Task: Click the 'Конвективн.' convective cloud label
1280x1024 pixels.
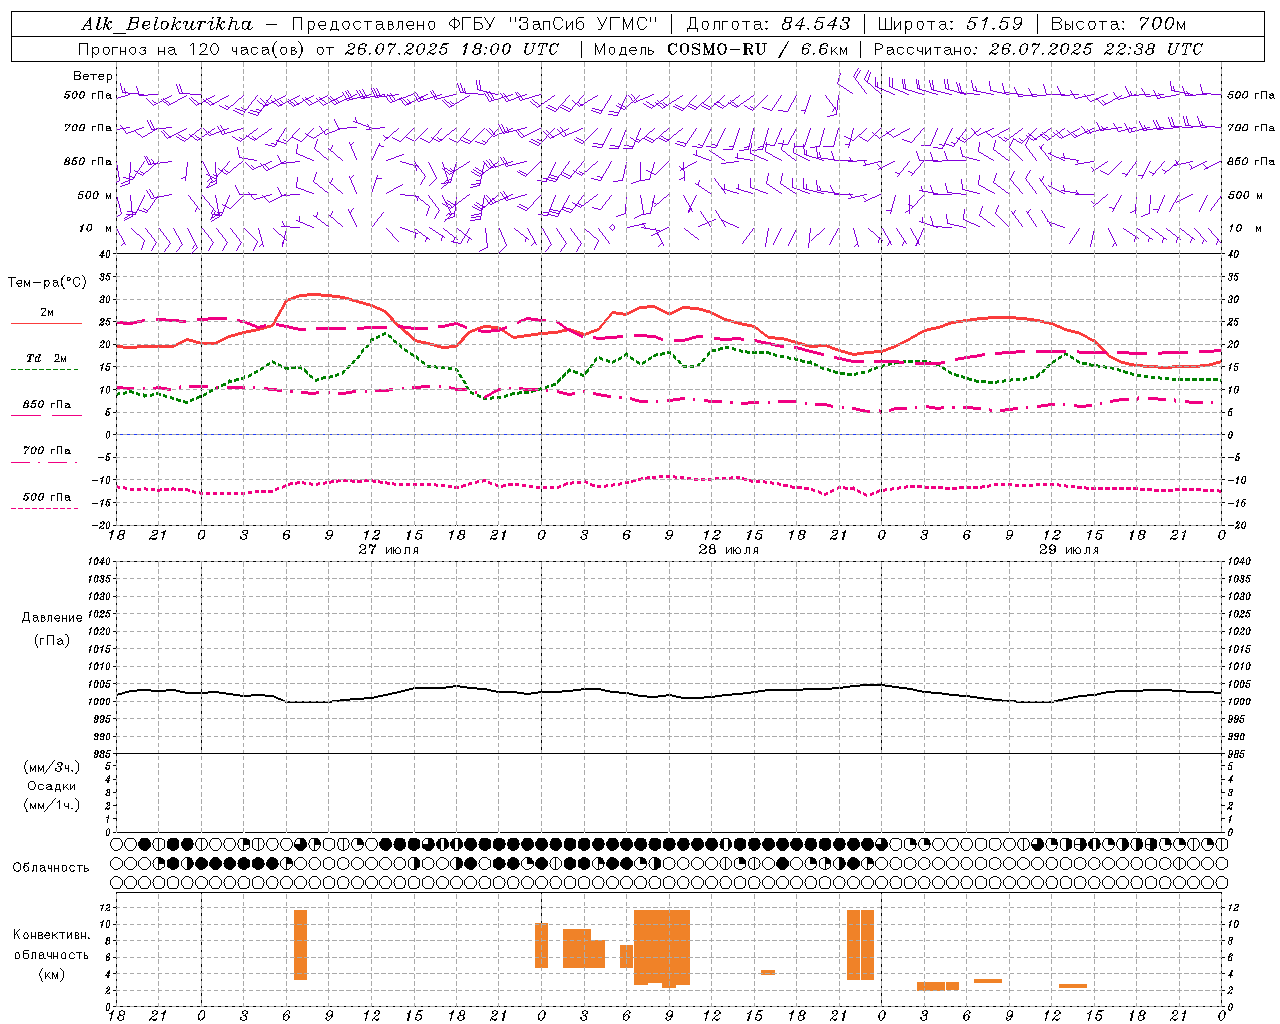Action: pos(52,935)
